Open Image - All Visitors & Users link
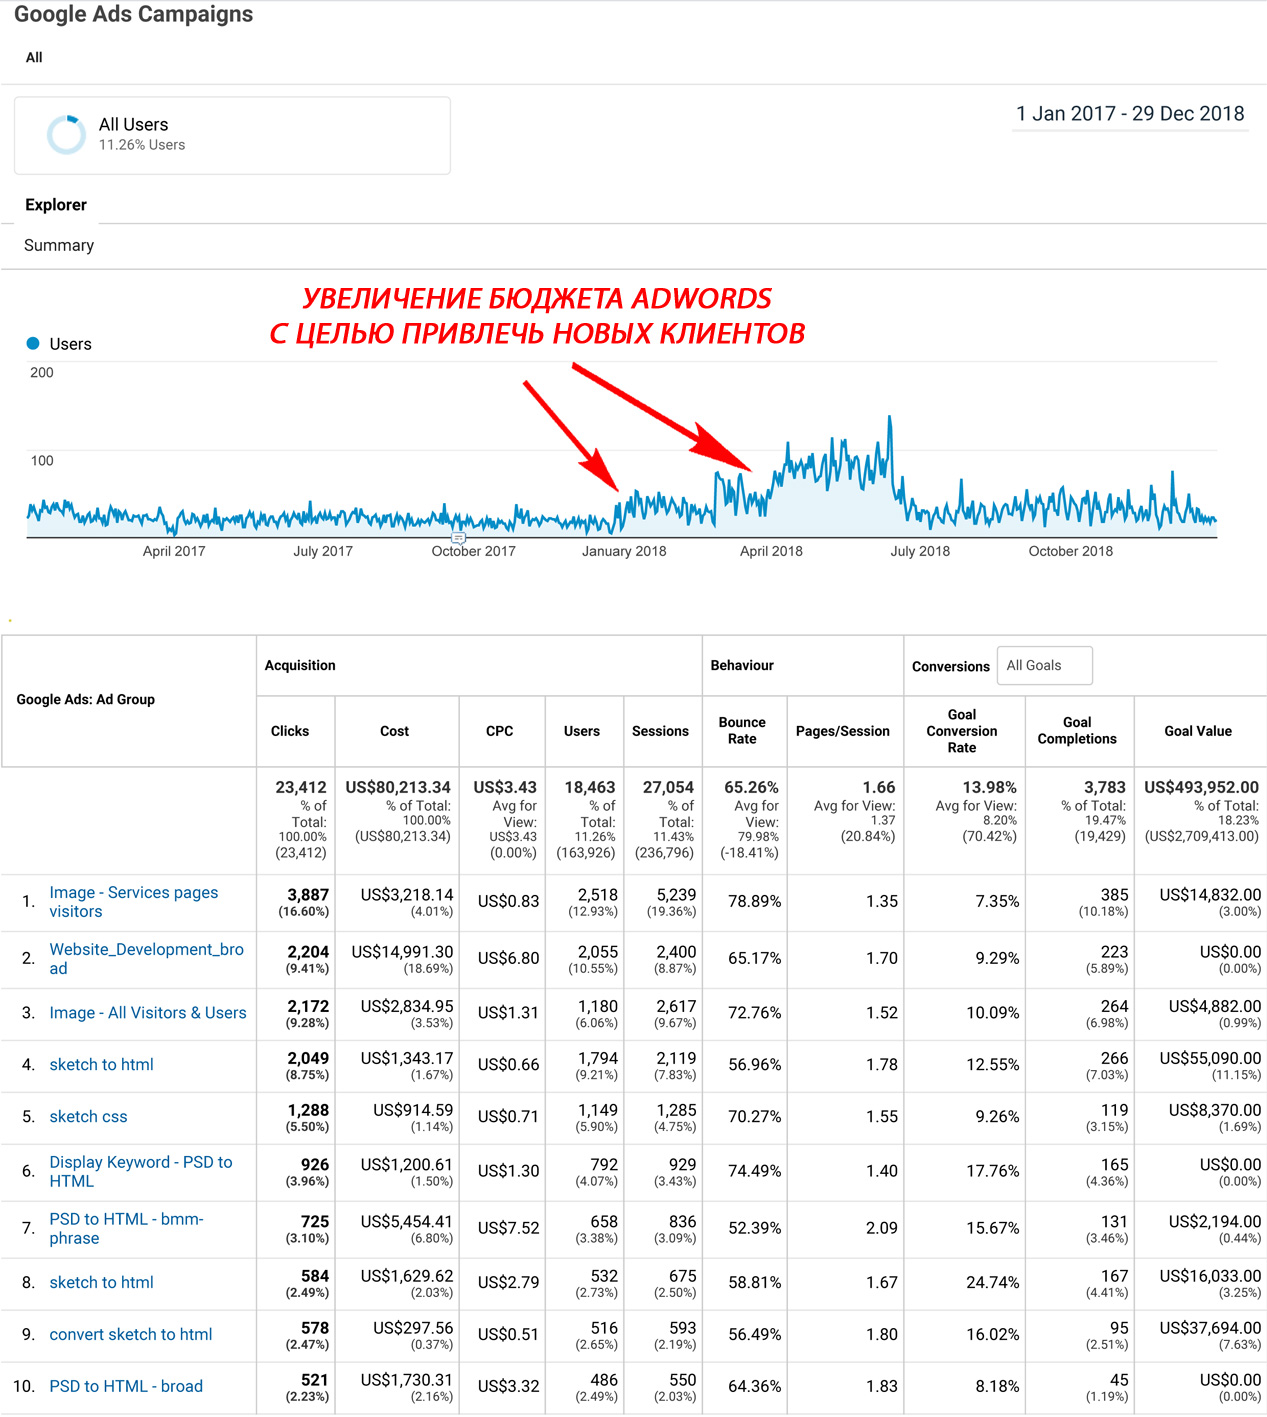Screen dimensions: 1267x1417 (148, 1012)
